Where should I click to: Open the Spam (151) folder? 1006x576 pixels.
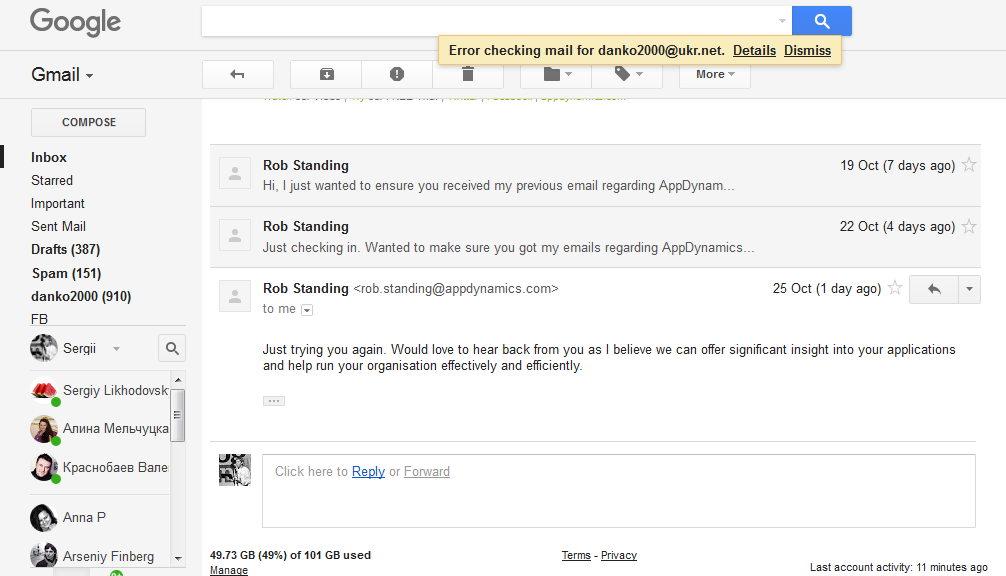pos(65,273)
